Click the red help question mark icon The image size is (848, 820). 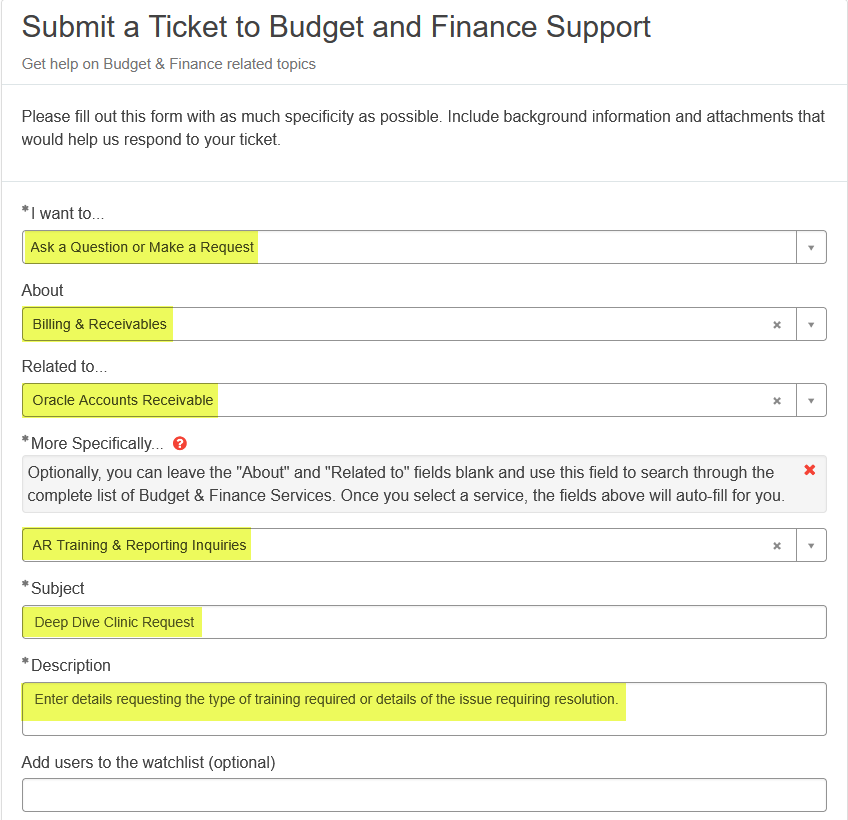(180, 443)
